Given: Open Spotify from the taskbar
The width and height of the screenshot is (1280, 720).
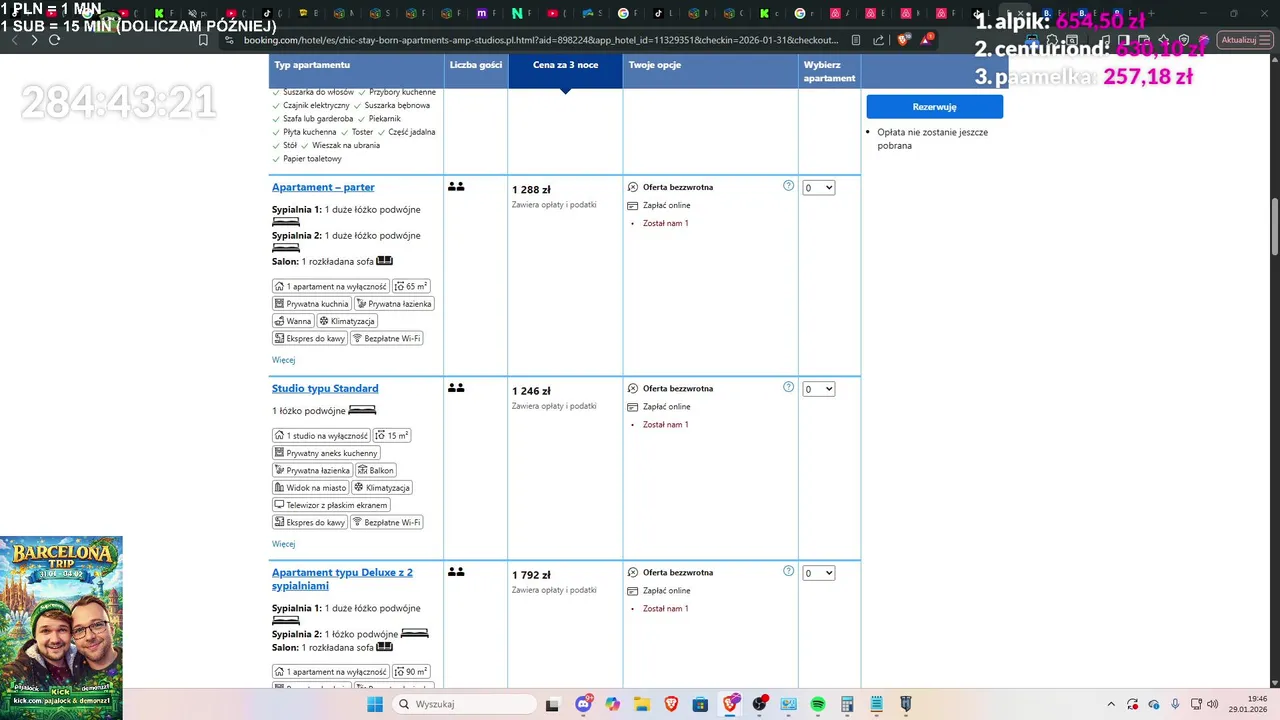Looking at the screenshot, I should pyautogui.click(x=817, y=704).
